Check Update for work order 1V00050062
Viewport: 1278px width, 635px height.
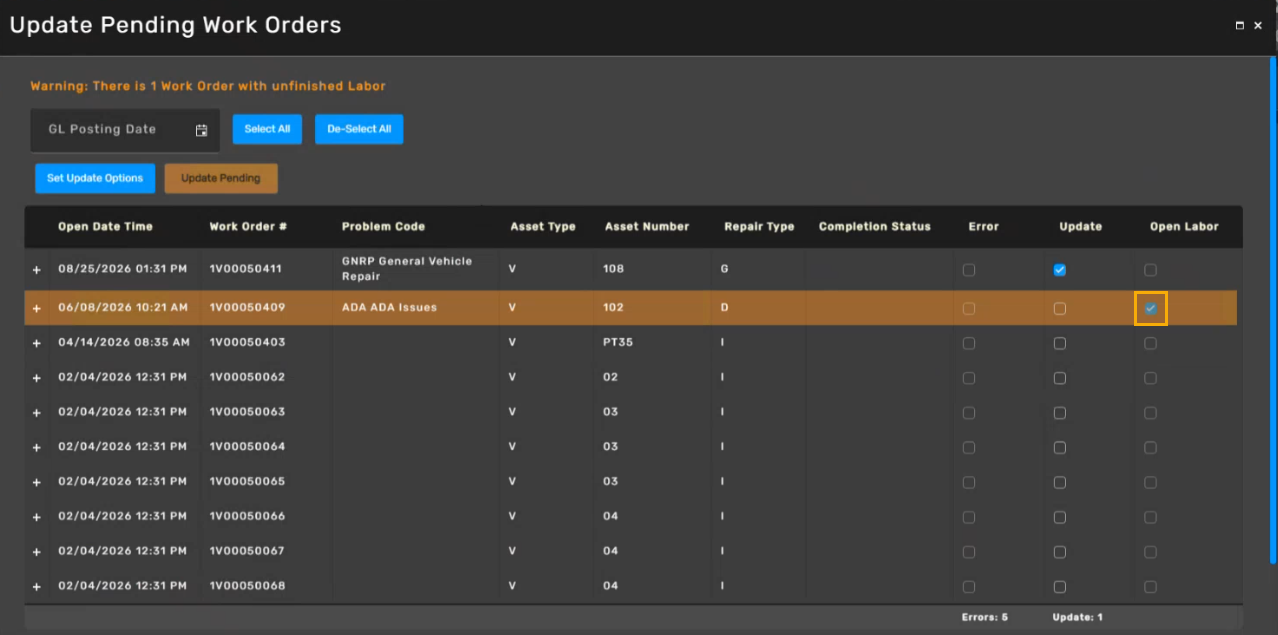tap(1060, 378)
